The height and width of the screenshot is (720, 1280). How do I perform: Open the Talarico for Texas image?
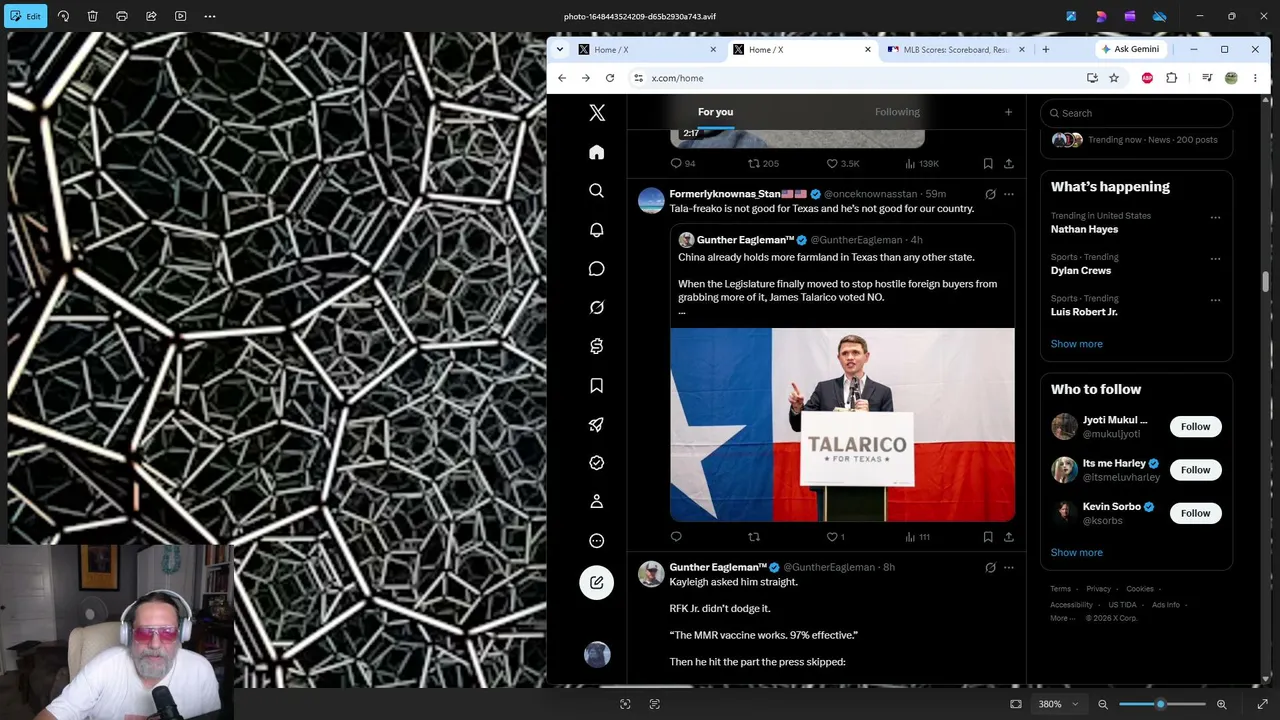click(842, 425)
